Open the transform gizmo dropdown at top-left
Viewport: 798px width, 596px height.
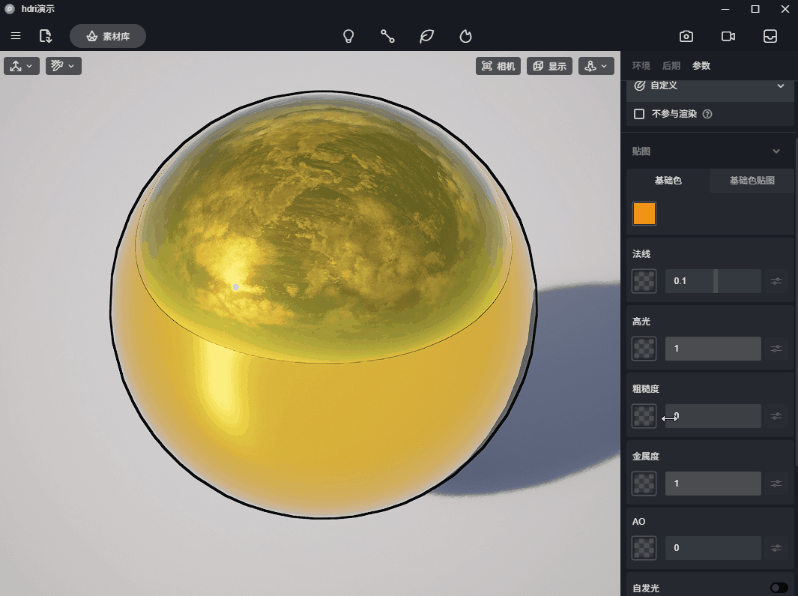21,66
